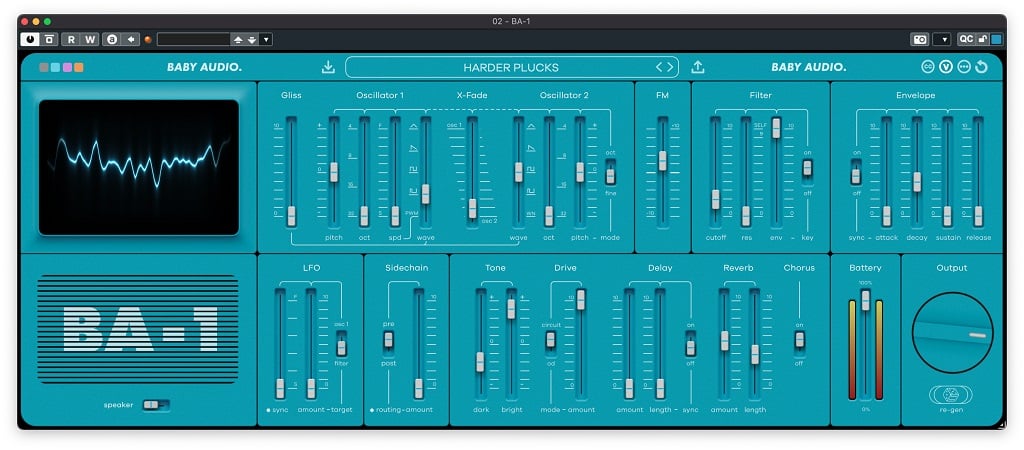This screenshot has width=1024, height=450.
Task: Toggle the quick controls lock icon
Action: point(983,39)
